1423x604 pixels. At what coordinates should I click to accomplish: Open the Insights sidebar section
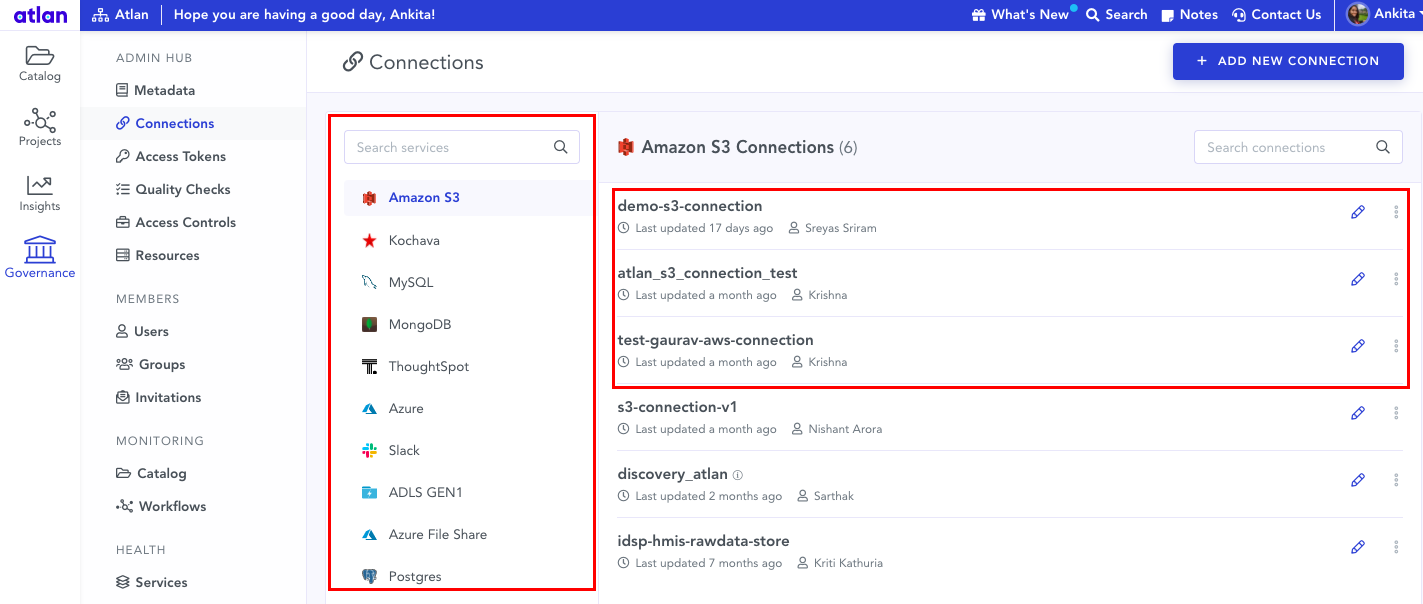[40, 194]
